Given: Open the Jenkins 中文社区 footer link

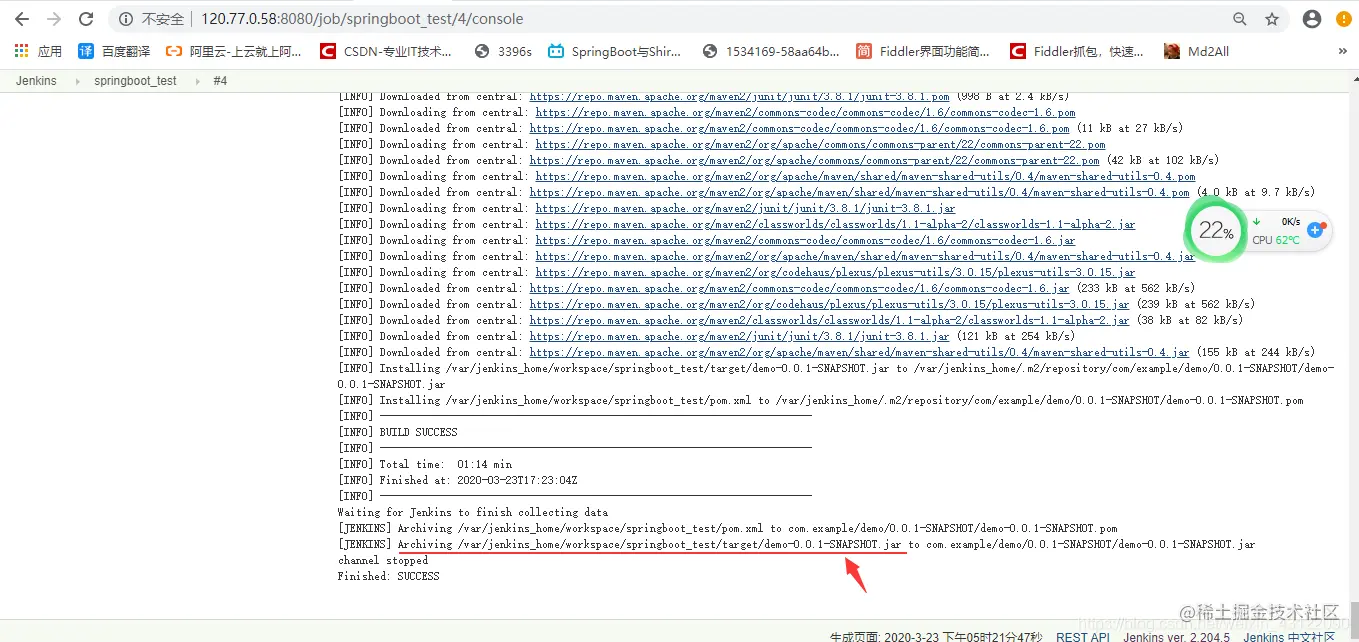Looking at the screenshot, I should click(x=1289, y=636).
